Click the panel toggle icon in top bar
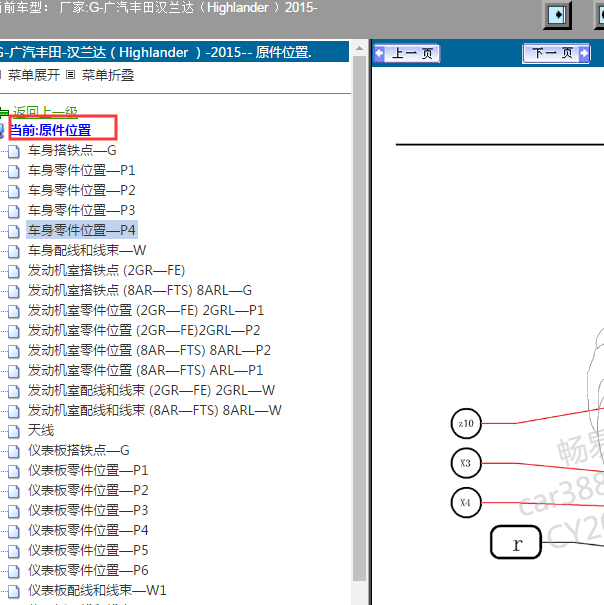Viewport: 604px width, 605px height. click(557, 15)
